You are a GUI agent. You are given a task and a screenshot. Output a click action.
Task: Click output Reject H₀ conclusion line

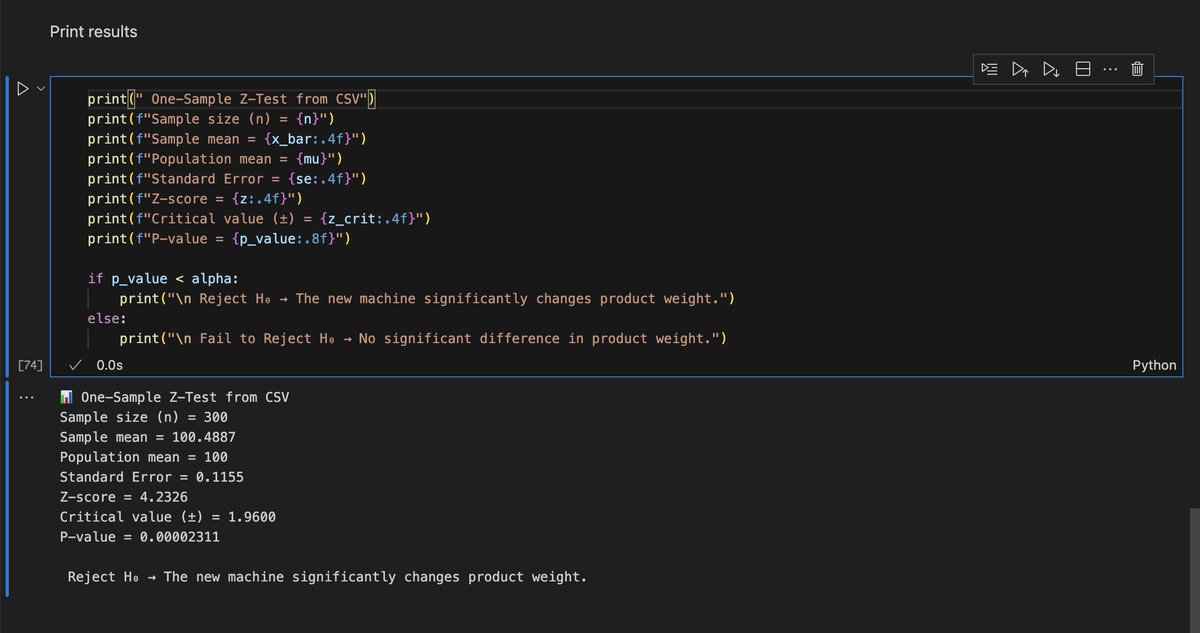click(327, 577)
